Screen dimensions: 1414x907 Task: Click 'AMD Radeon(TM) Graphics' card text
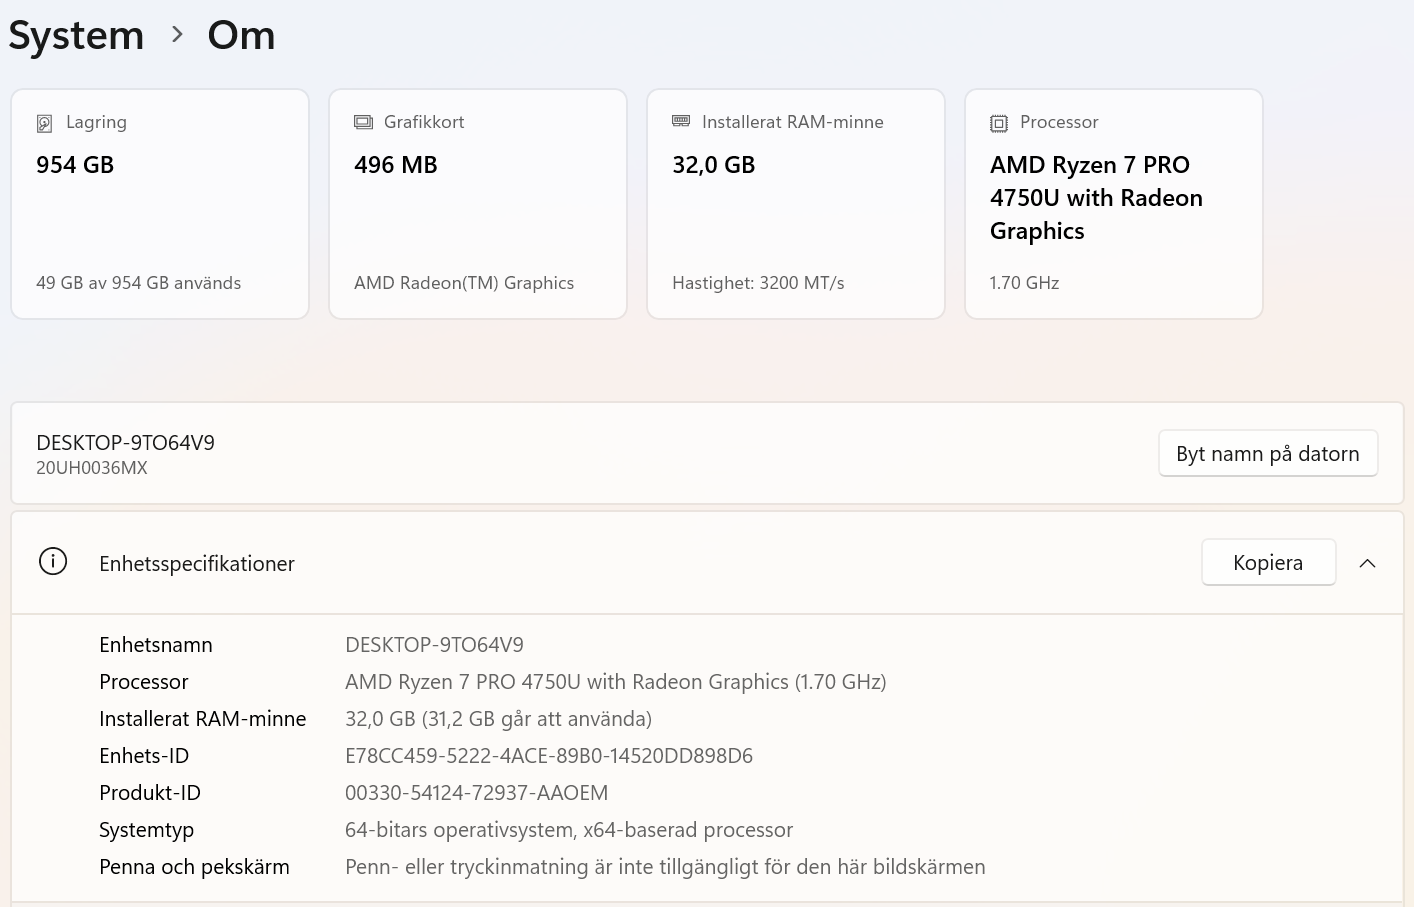(464, 283)
